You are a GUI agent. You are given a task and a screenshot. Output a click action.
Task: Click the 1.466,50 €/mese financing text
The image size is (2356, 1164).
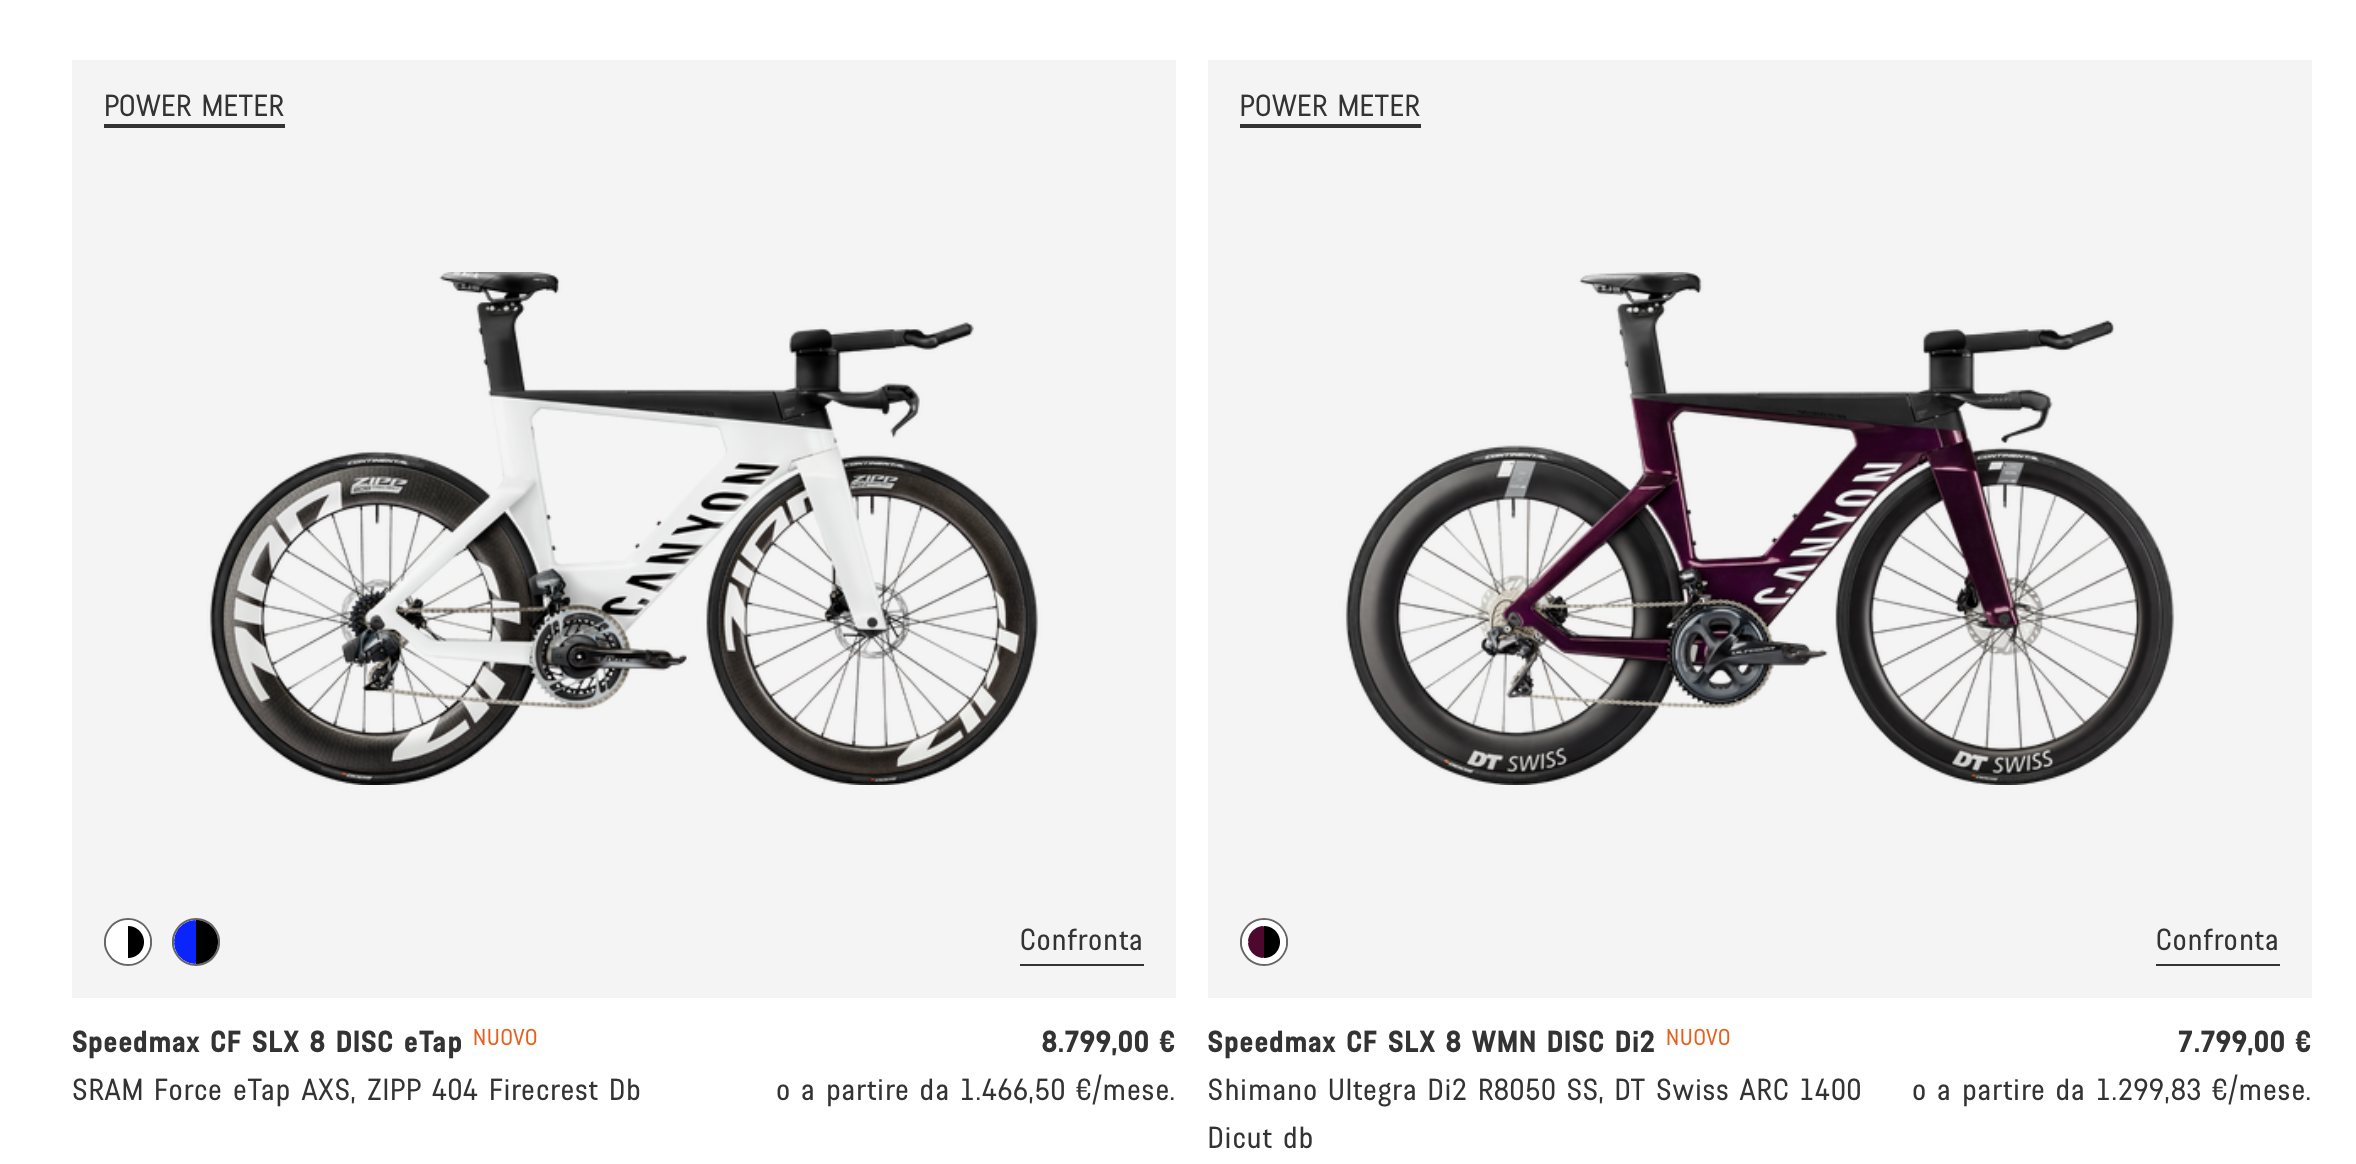click(976, 1090)
